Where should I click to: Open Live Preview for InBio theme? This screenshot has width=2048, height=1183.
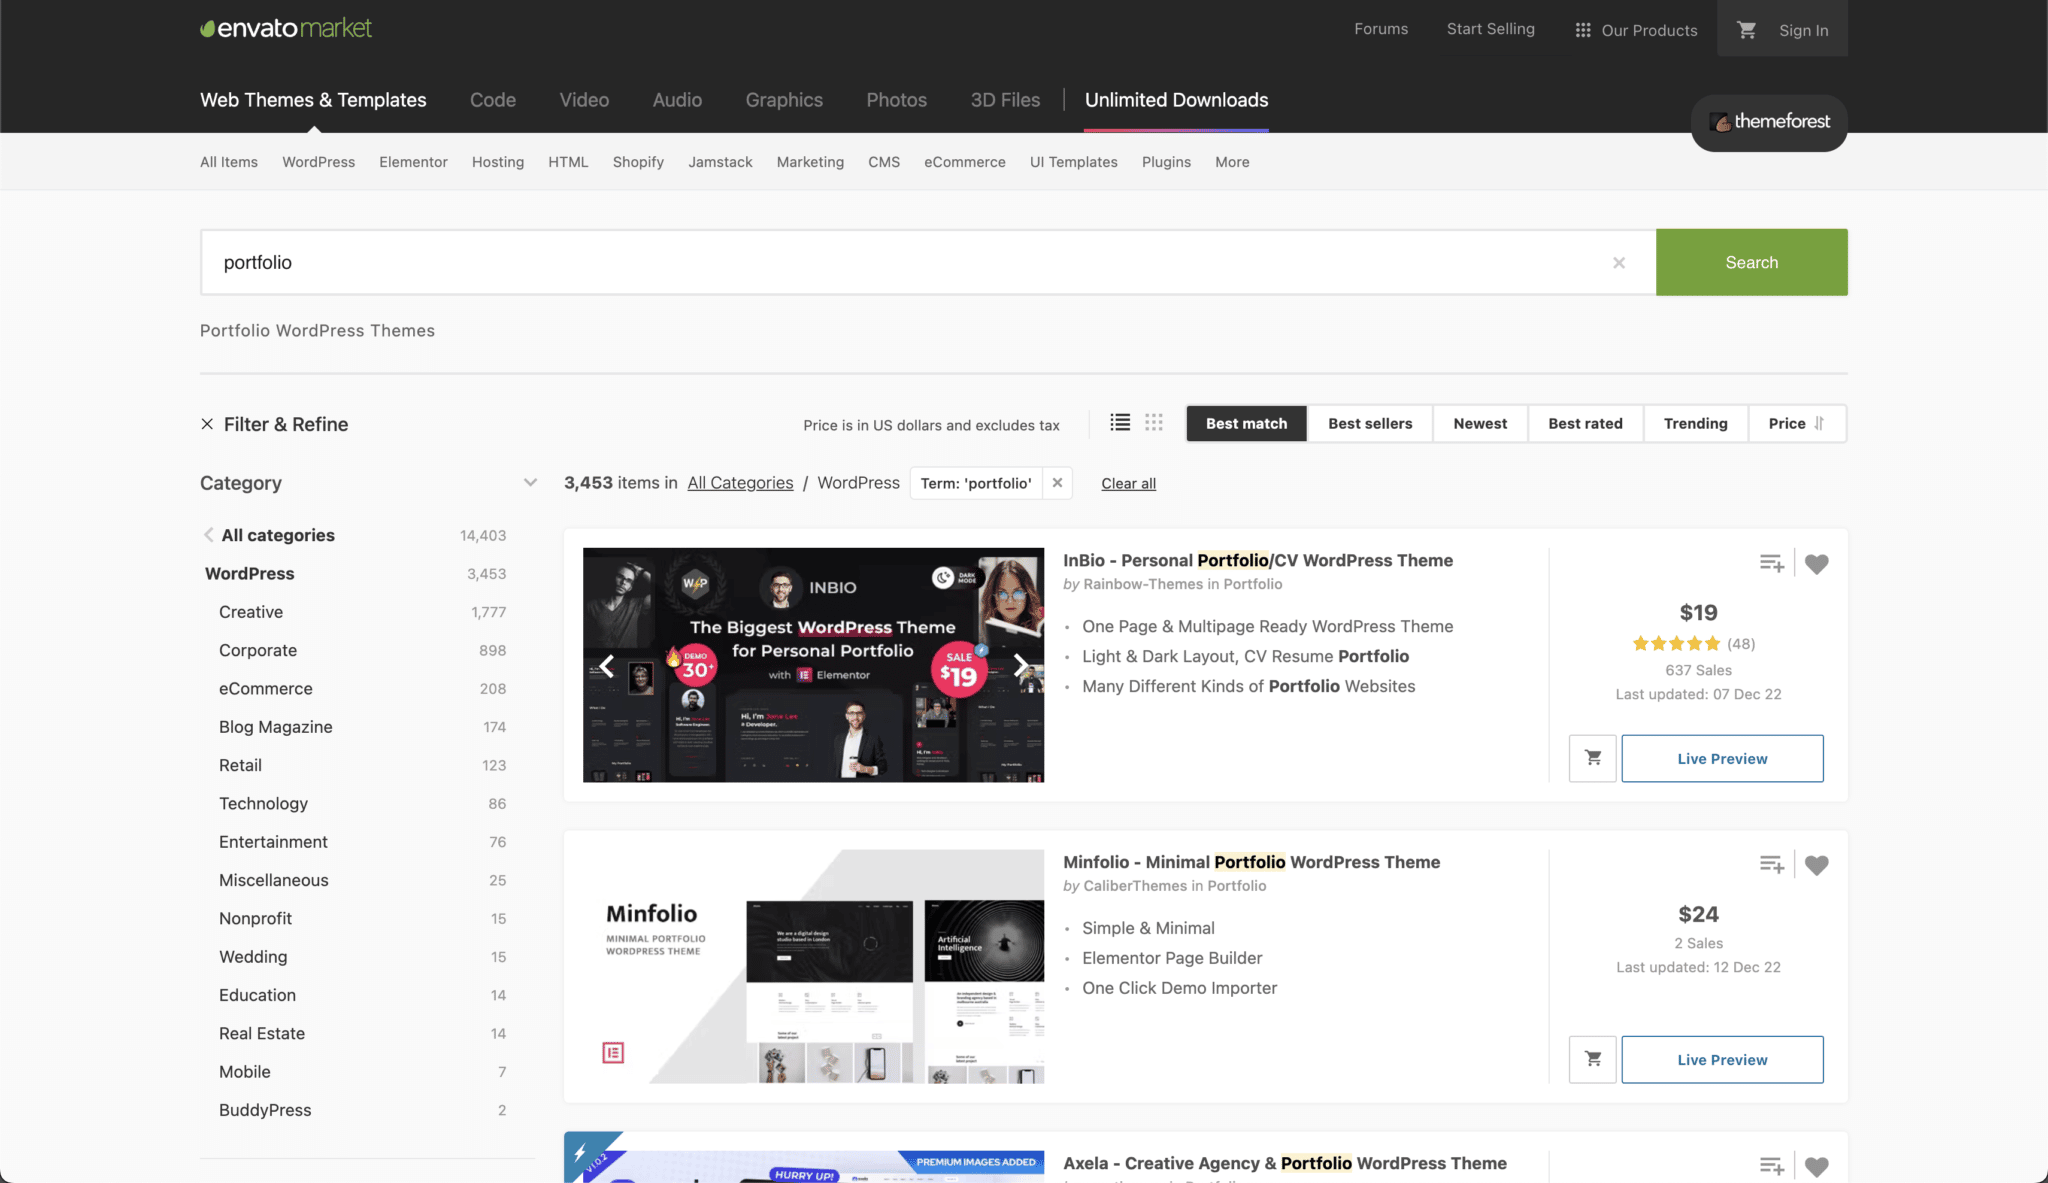(x=1722, y=758)
